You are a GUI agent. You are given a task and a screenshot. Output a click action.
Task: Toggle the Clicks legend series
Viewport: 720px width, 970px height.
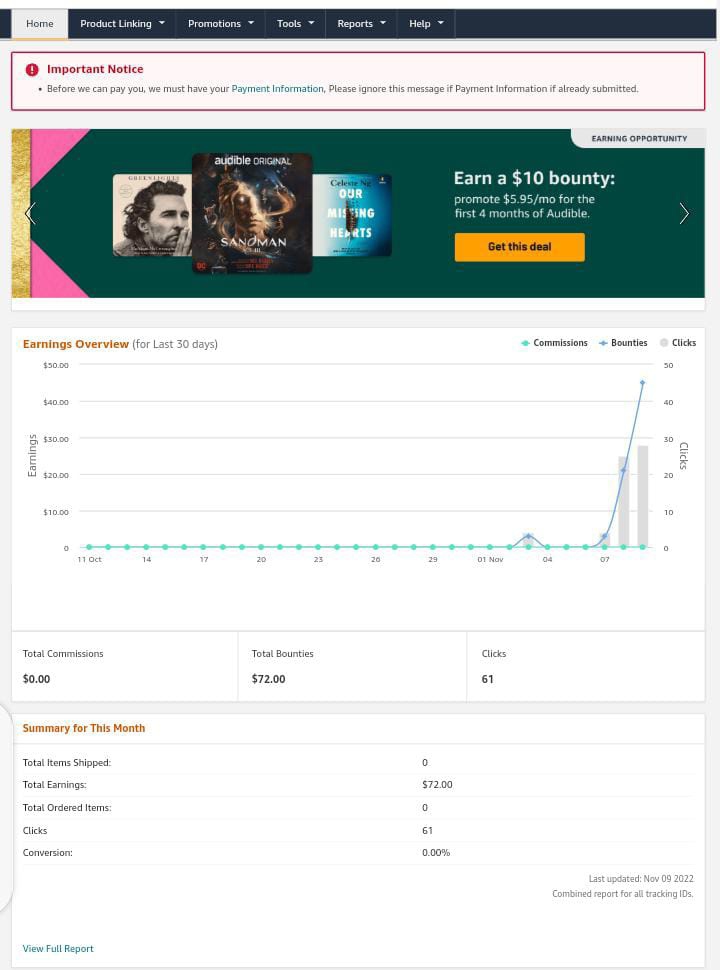click(677, 343)
